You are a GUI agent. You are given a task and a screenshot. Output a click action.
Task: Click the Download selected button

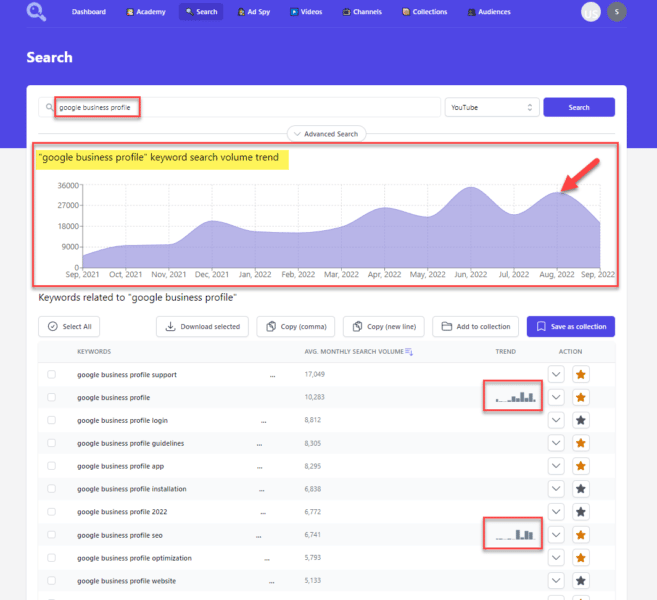203,326
